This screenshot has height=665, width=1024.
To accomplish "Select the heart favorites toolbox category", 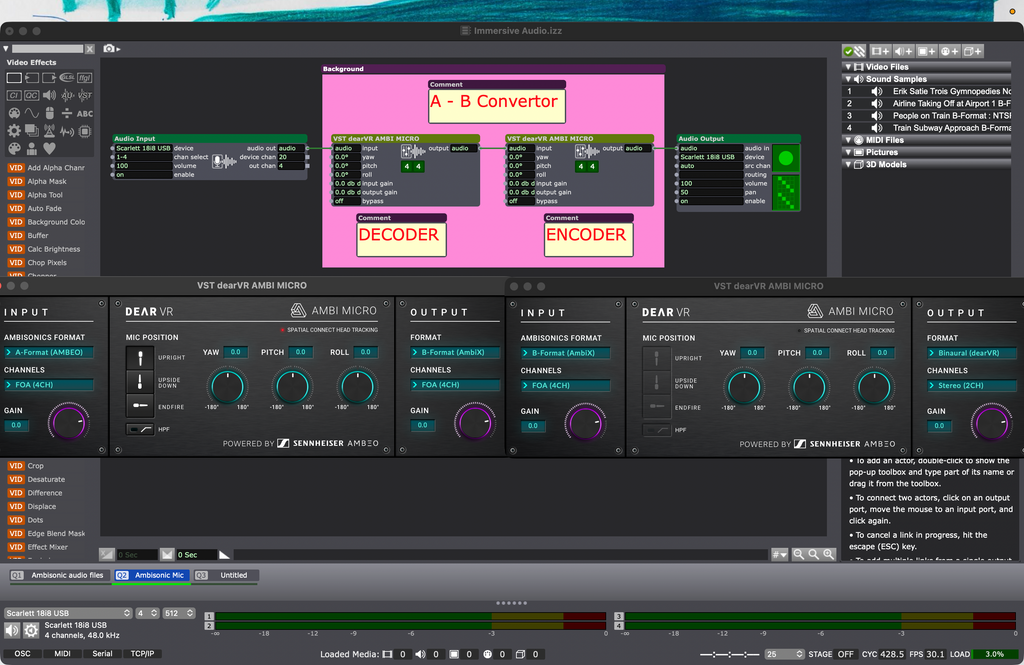I will point(50,148).
